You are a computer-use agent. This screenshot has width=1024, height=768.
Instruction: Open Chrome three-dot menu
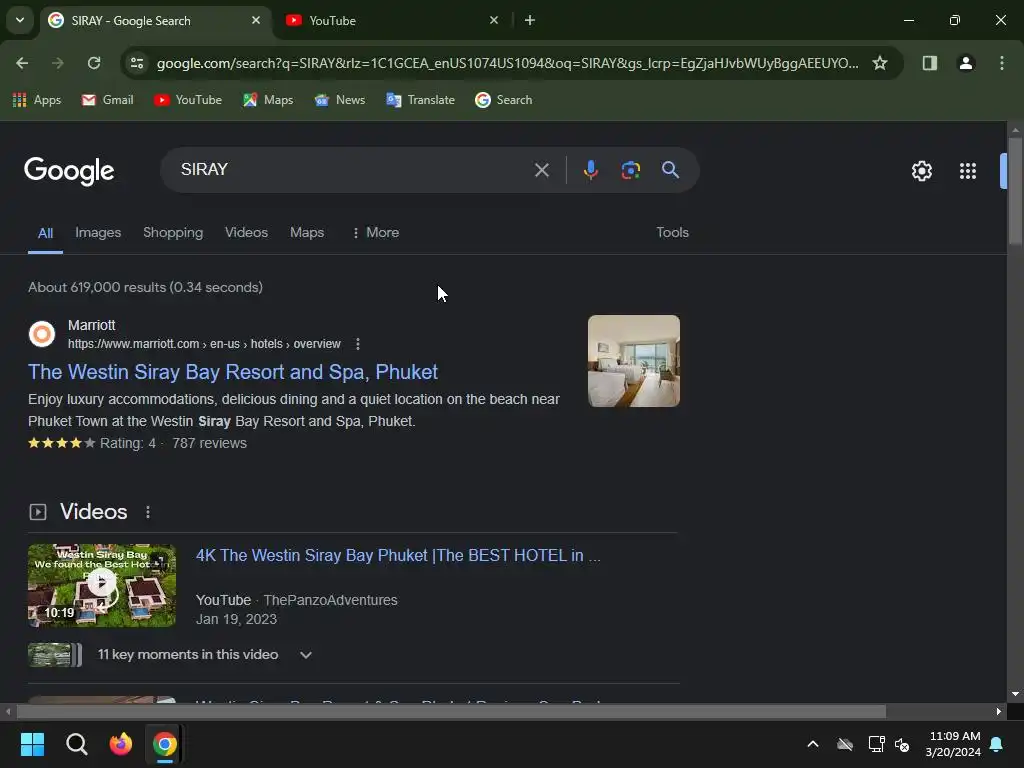coord(1002,63)
